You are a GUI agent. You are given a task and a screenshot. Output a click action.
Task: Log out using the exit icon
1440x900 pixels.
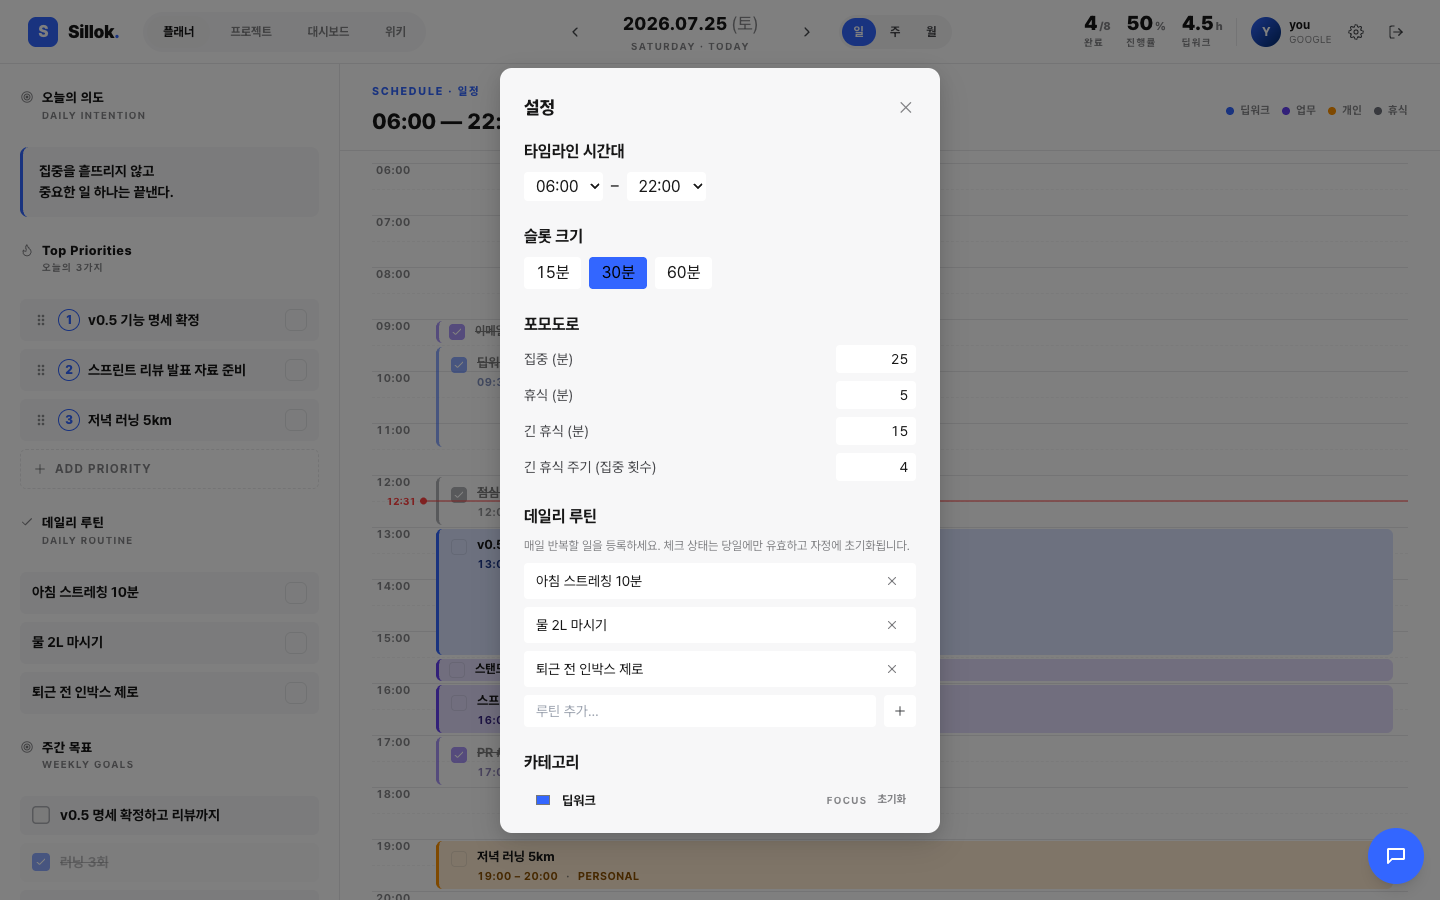1396,32
